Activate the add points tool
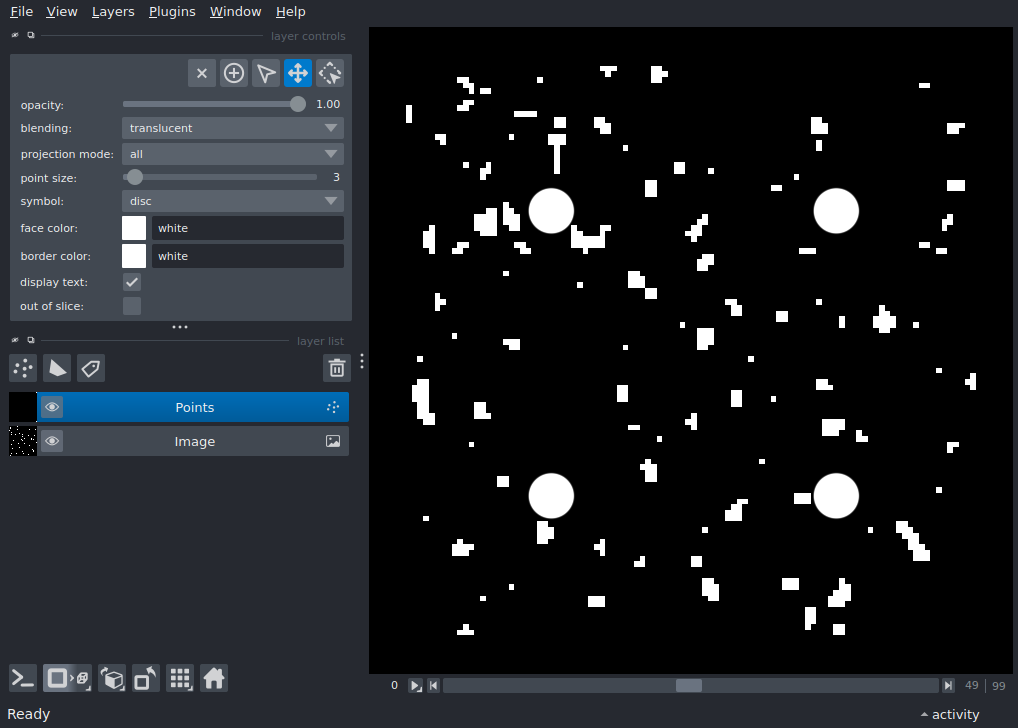This screenshot has height=728, width=1018. 234,73
